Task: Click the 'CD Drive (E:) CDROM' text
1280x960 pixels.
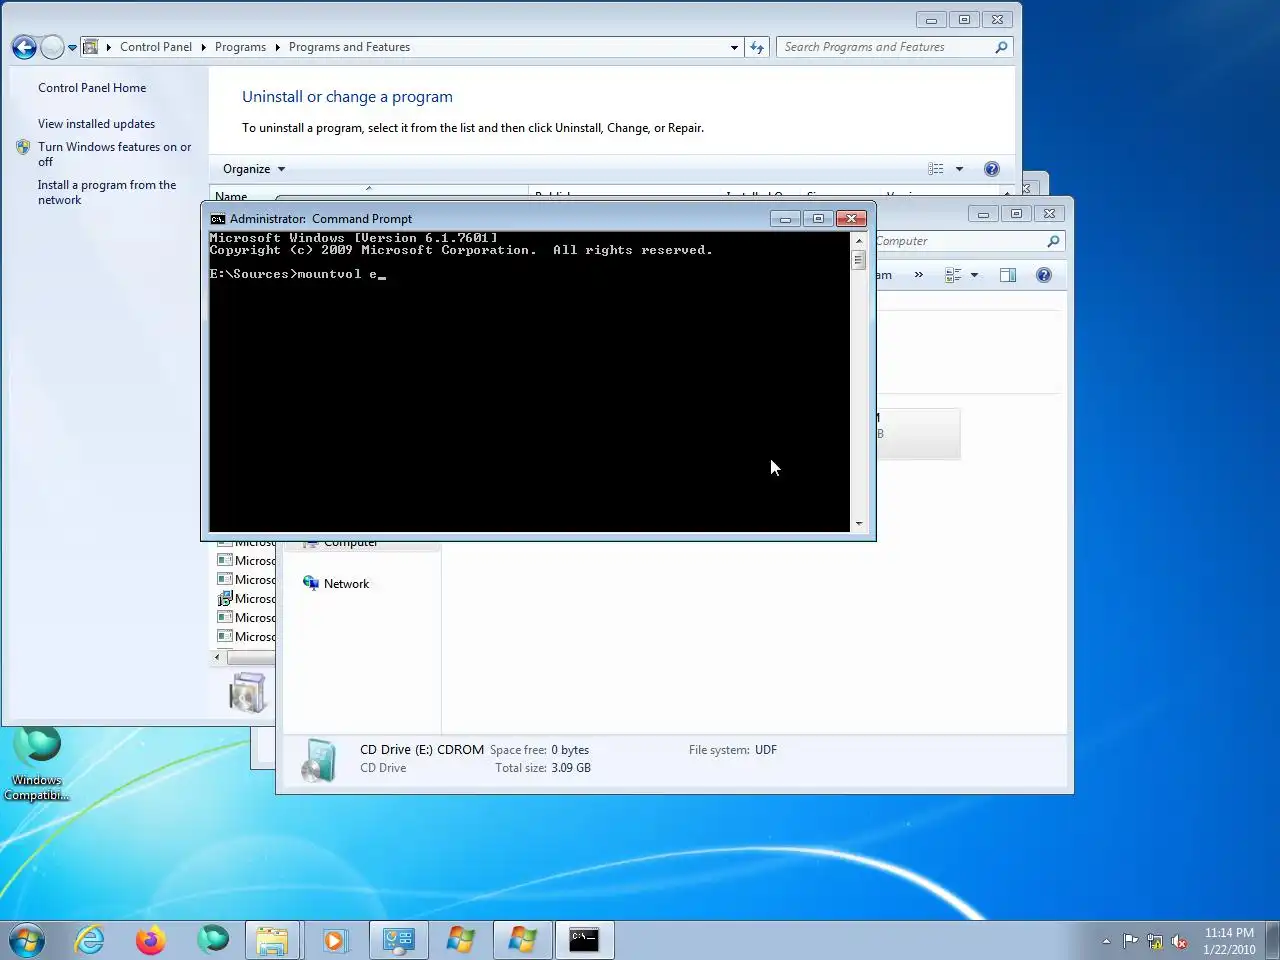Action: coord(422,750)
